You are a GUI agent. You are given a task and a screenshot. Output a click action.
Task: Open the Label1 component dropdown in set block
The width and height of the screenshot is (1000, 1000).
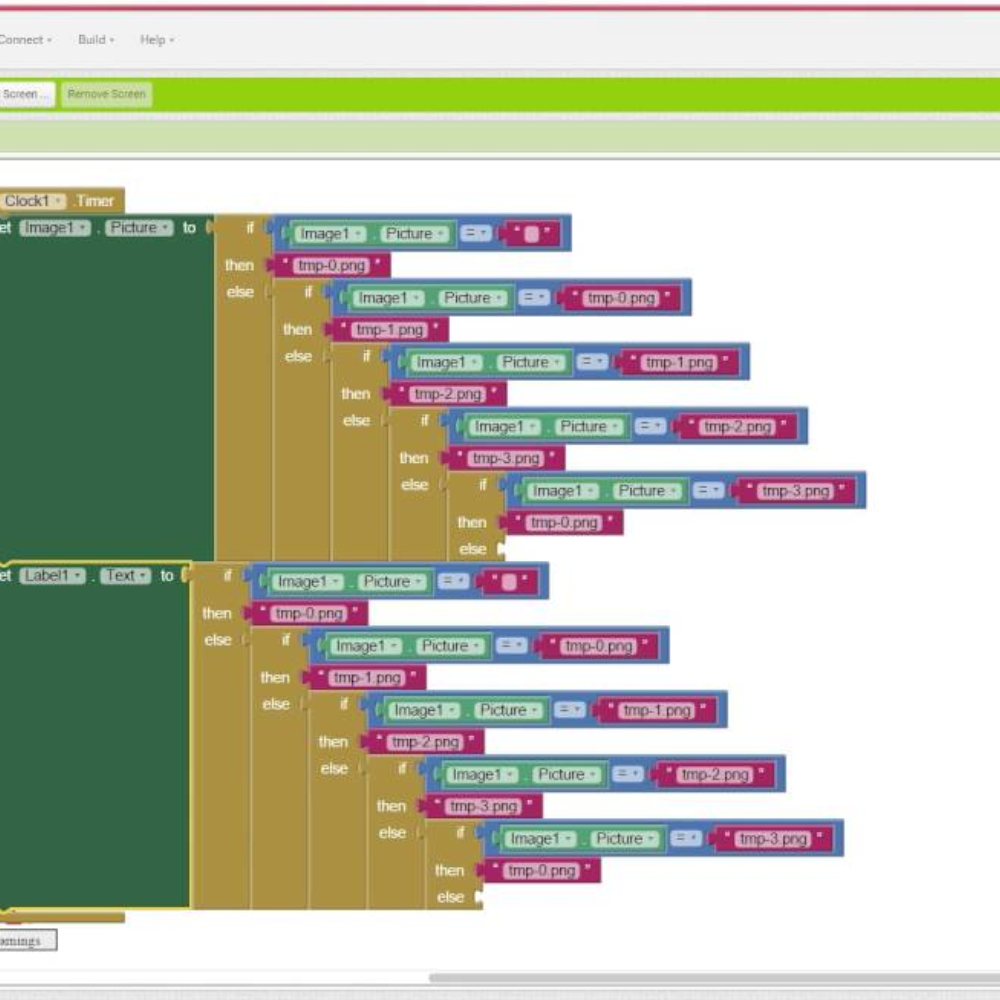52,576
